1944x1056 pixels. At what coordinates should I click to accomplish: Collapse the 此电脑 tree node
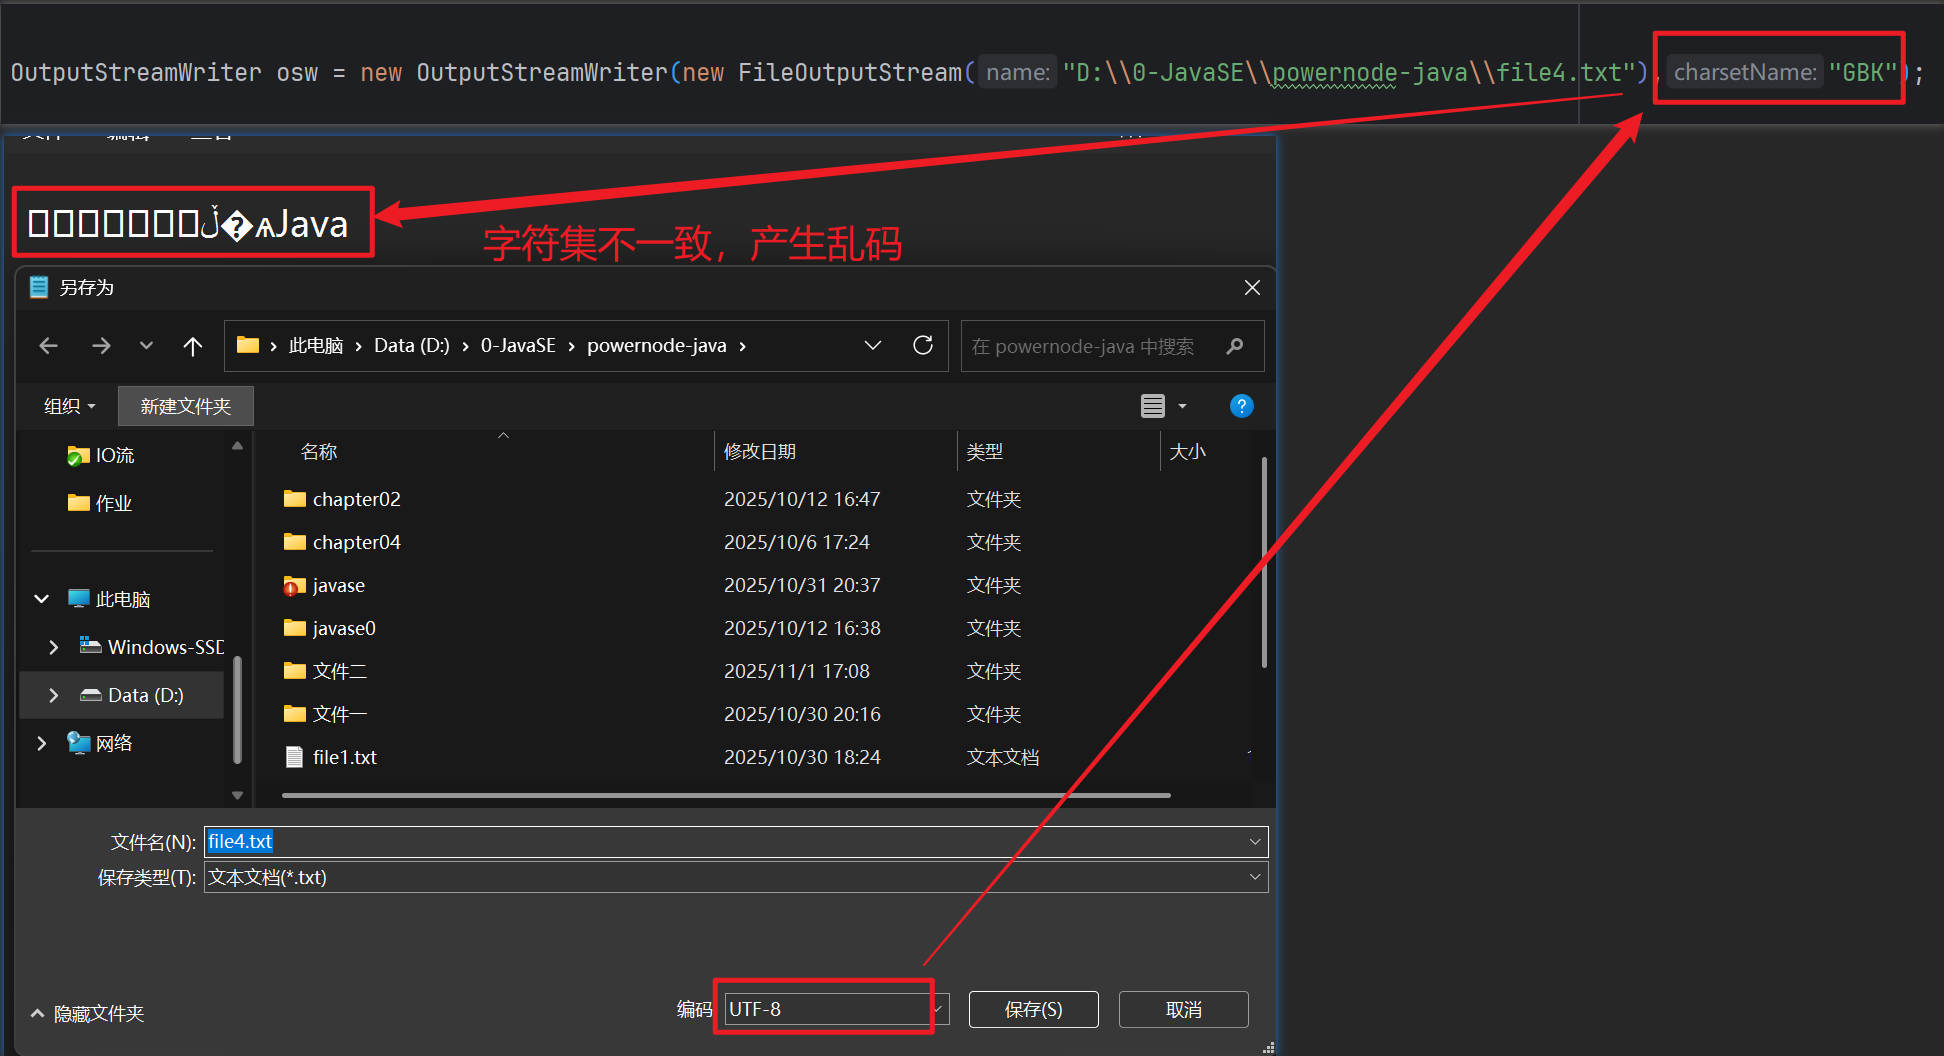(41, 598)
